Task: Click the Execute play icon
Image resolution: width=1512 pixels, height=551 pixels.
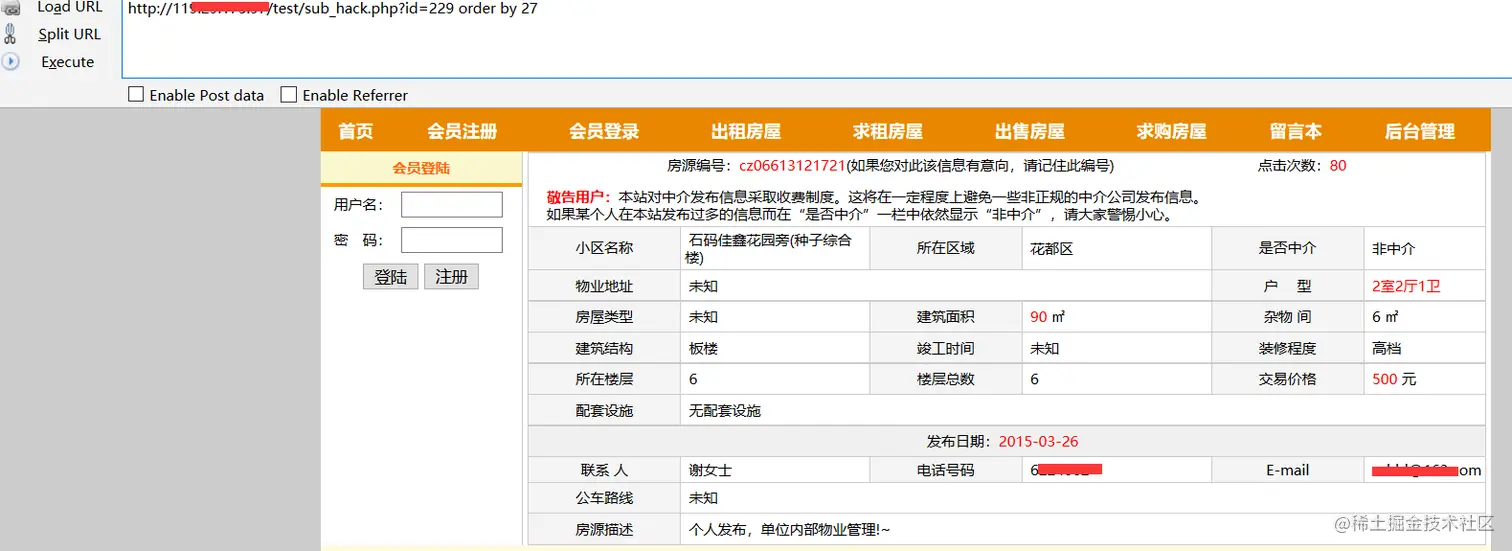Action: [x=10, y=61]
